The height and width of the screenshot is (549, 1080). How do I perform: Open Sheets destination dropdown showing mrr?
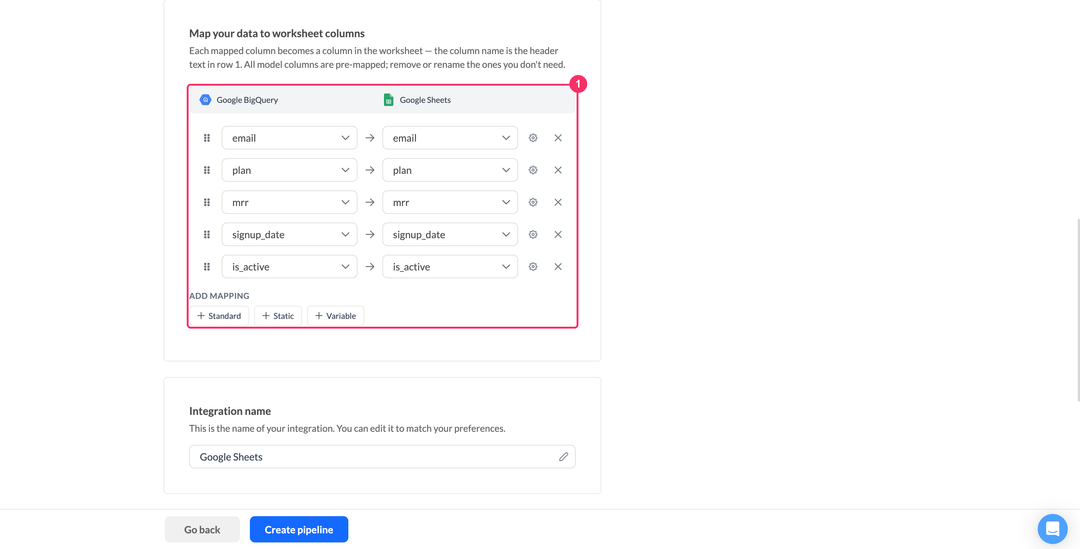[450, 203]
